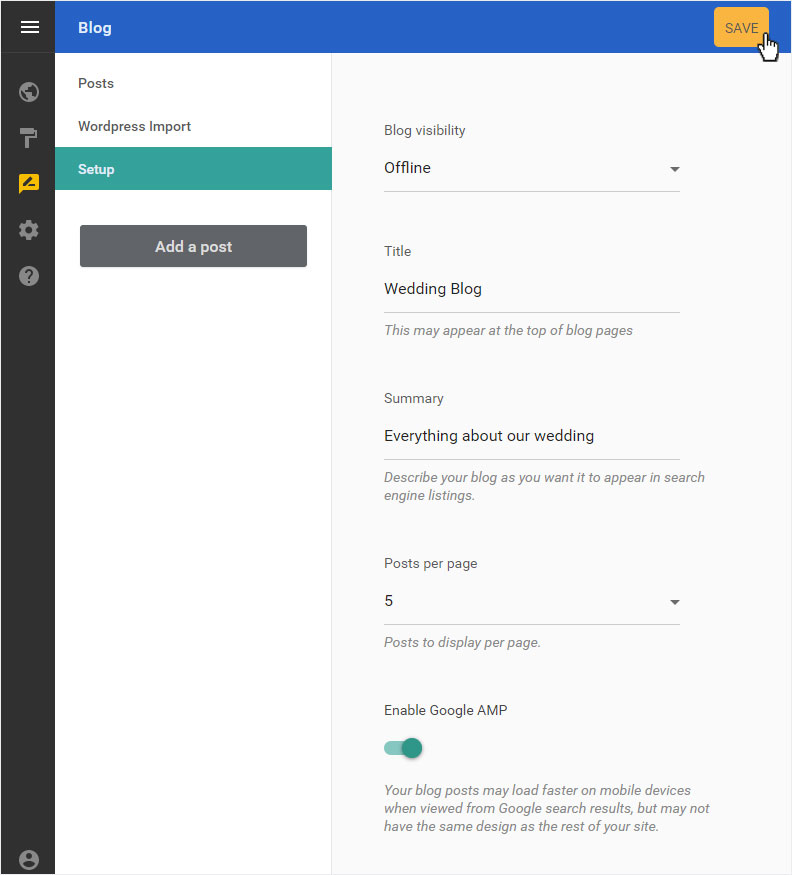Disable the Enable Google AMP switch
Screen dimensions: 792x875
(x=404, y=748)
